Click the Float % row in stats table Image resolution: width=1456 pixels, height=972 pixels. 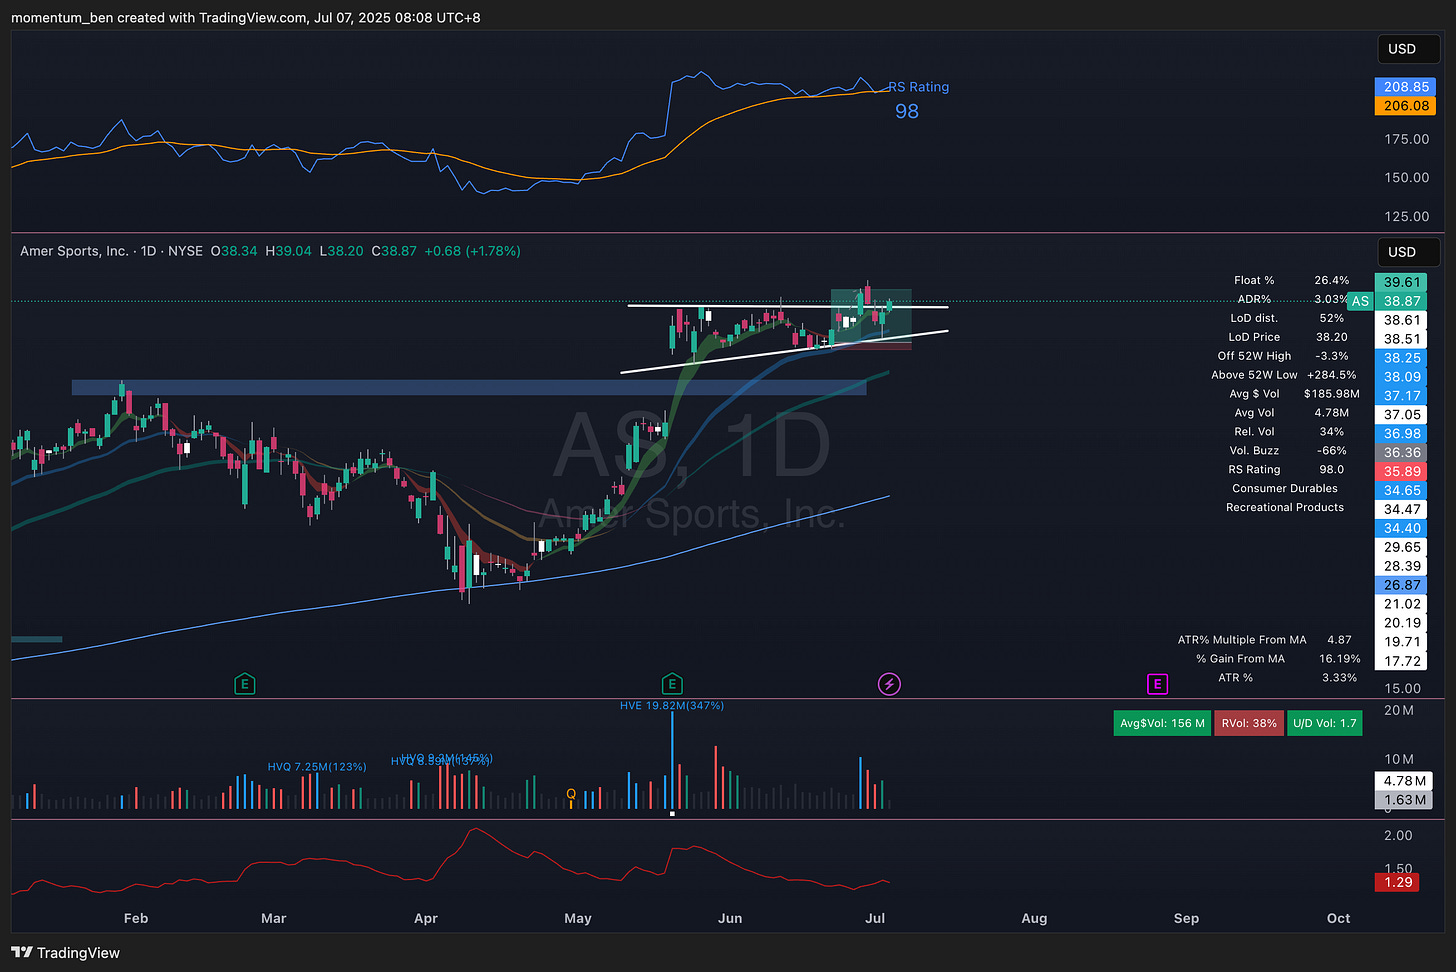point(1292,281)
